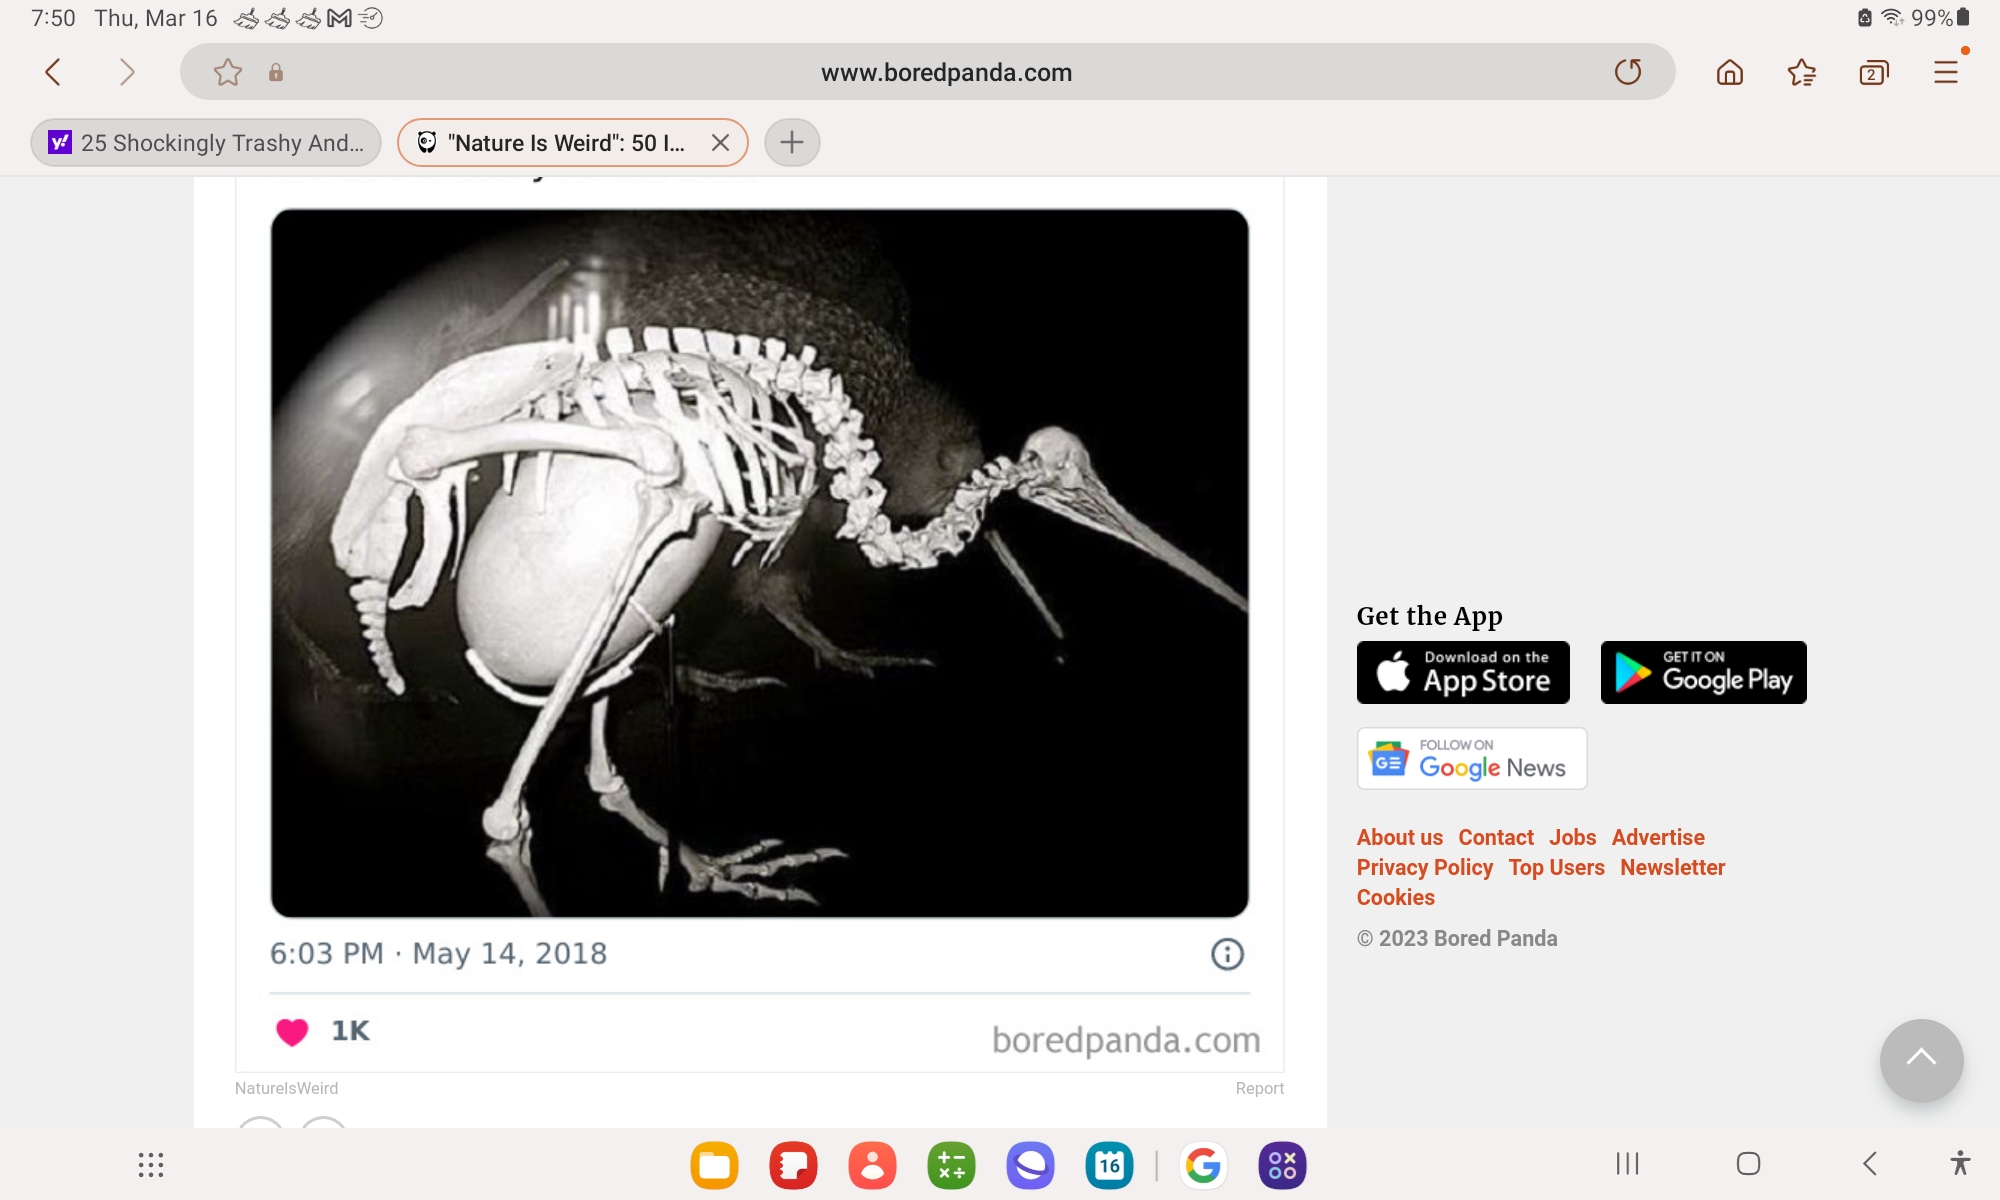Close the 'Nature Is Weird' tab

720,143
